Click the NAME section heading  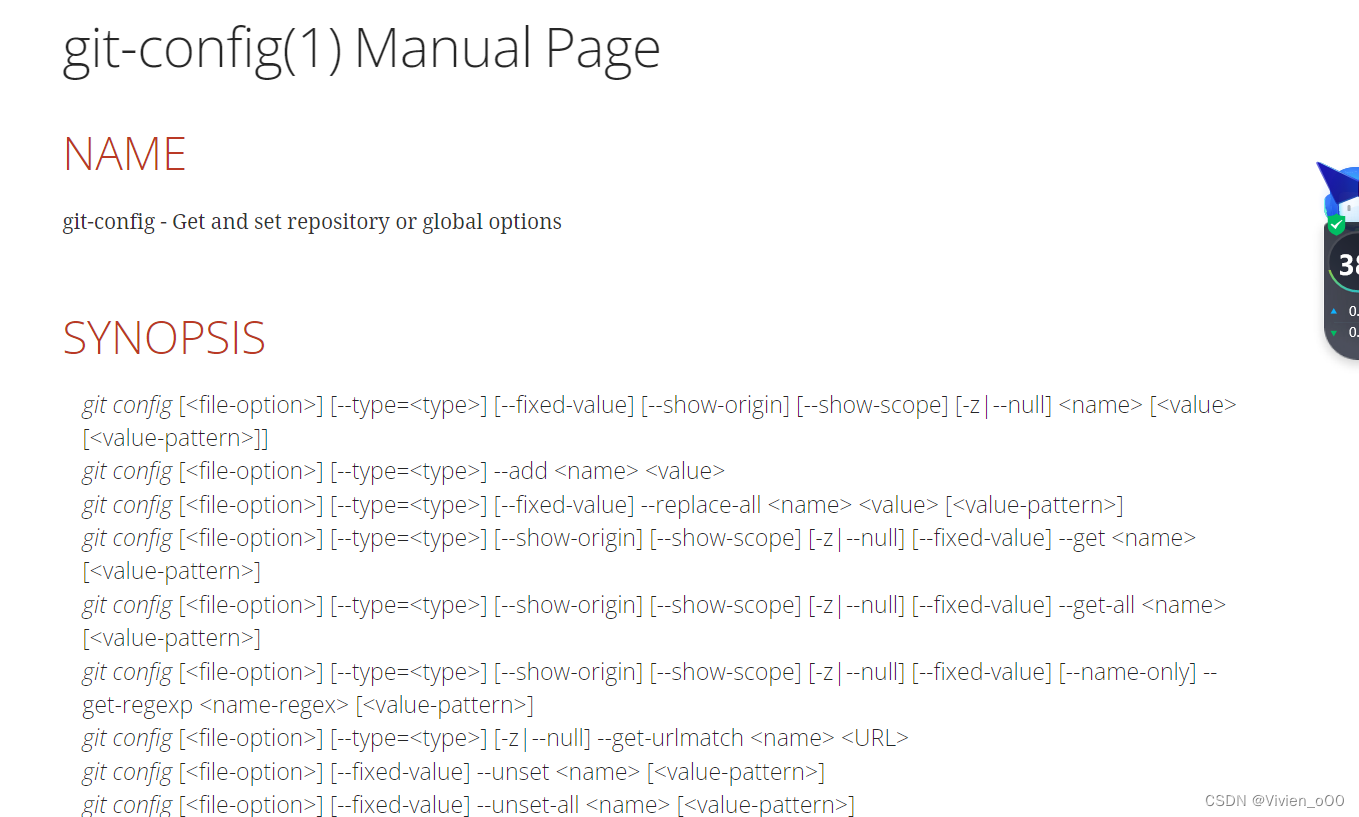(124, 154)
